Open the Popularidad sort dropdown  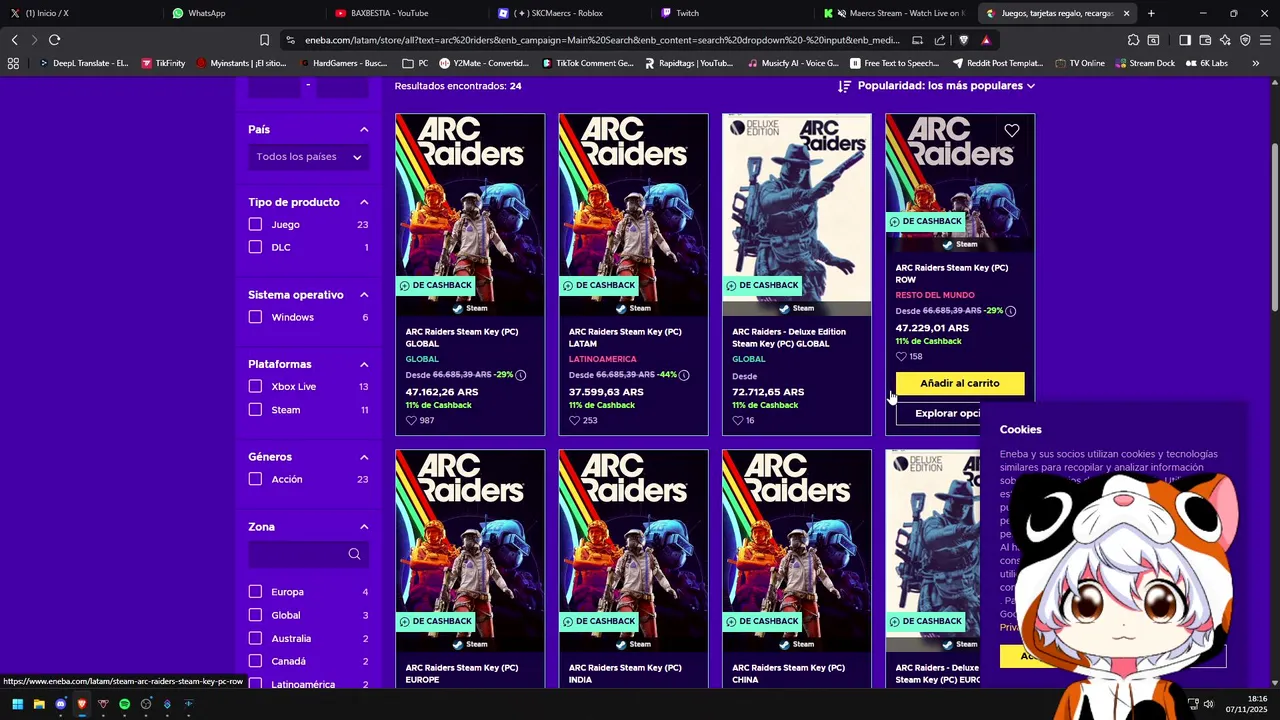936,86
